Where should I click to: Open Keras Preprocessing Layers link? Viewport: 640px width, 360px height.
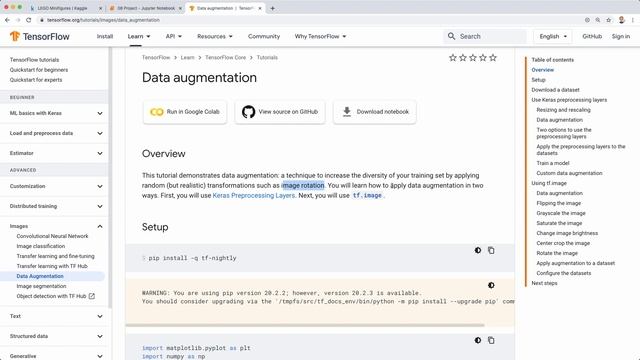253,196
